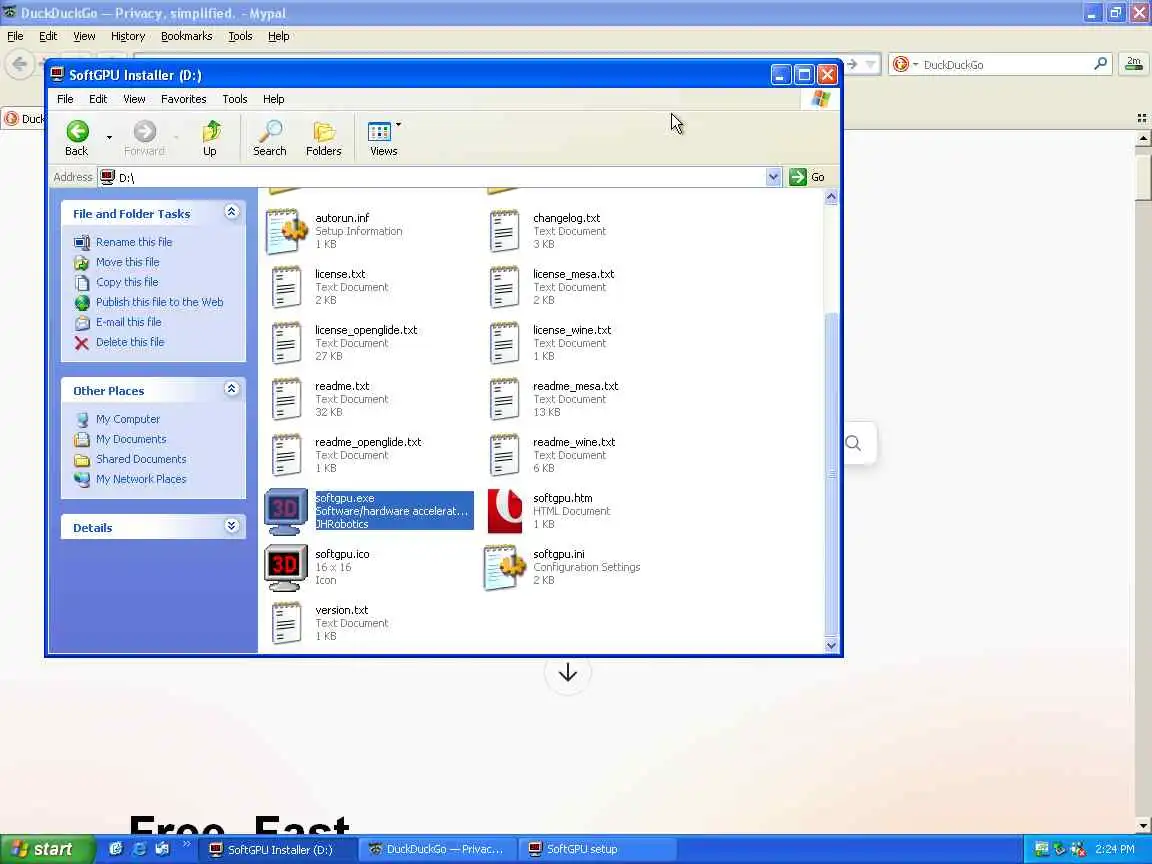Select the changelog.txt file icon
Screen dimensions: 1152x864
504,231
